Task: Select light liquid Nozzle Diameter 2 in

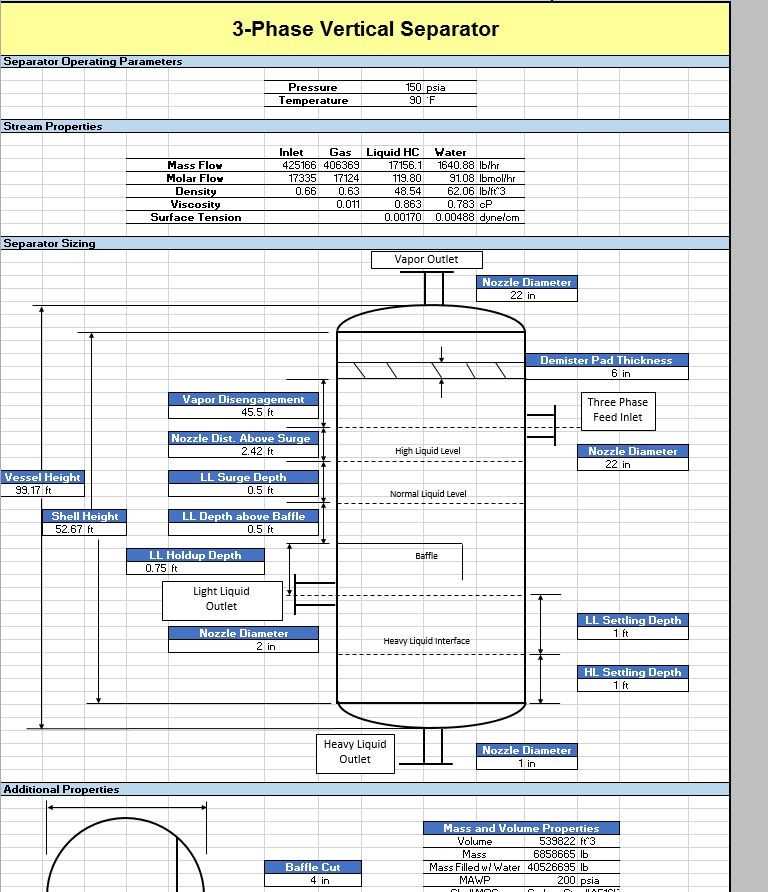Action: tap(243, 646)
